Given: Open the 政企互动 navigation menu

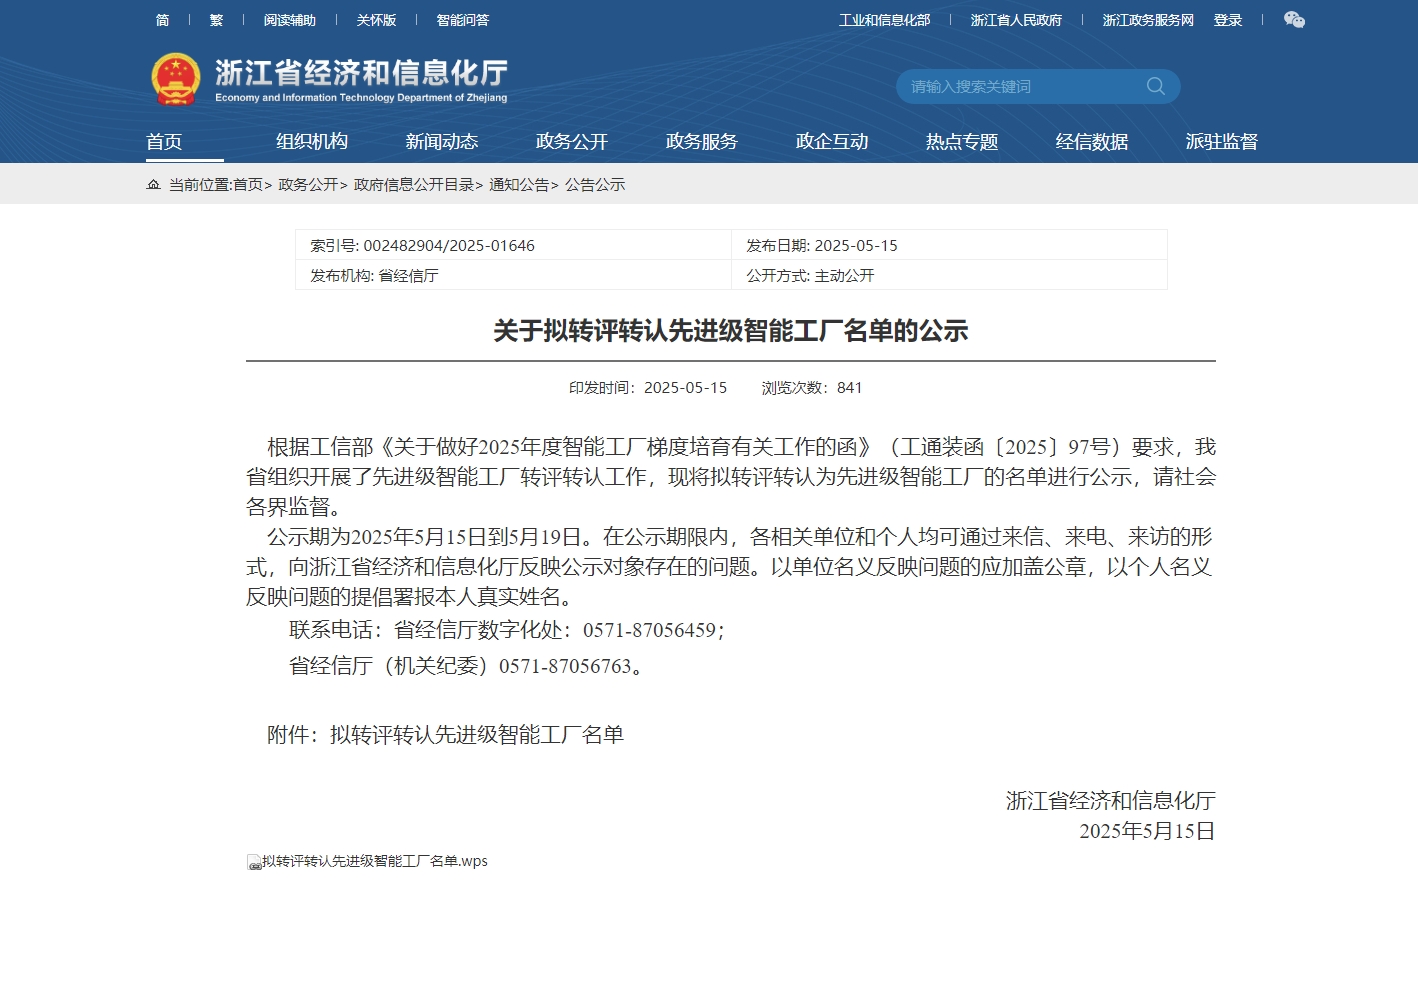Looking at the screenshot, I should pyautogui.click(x=831, y=141).
